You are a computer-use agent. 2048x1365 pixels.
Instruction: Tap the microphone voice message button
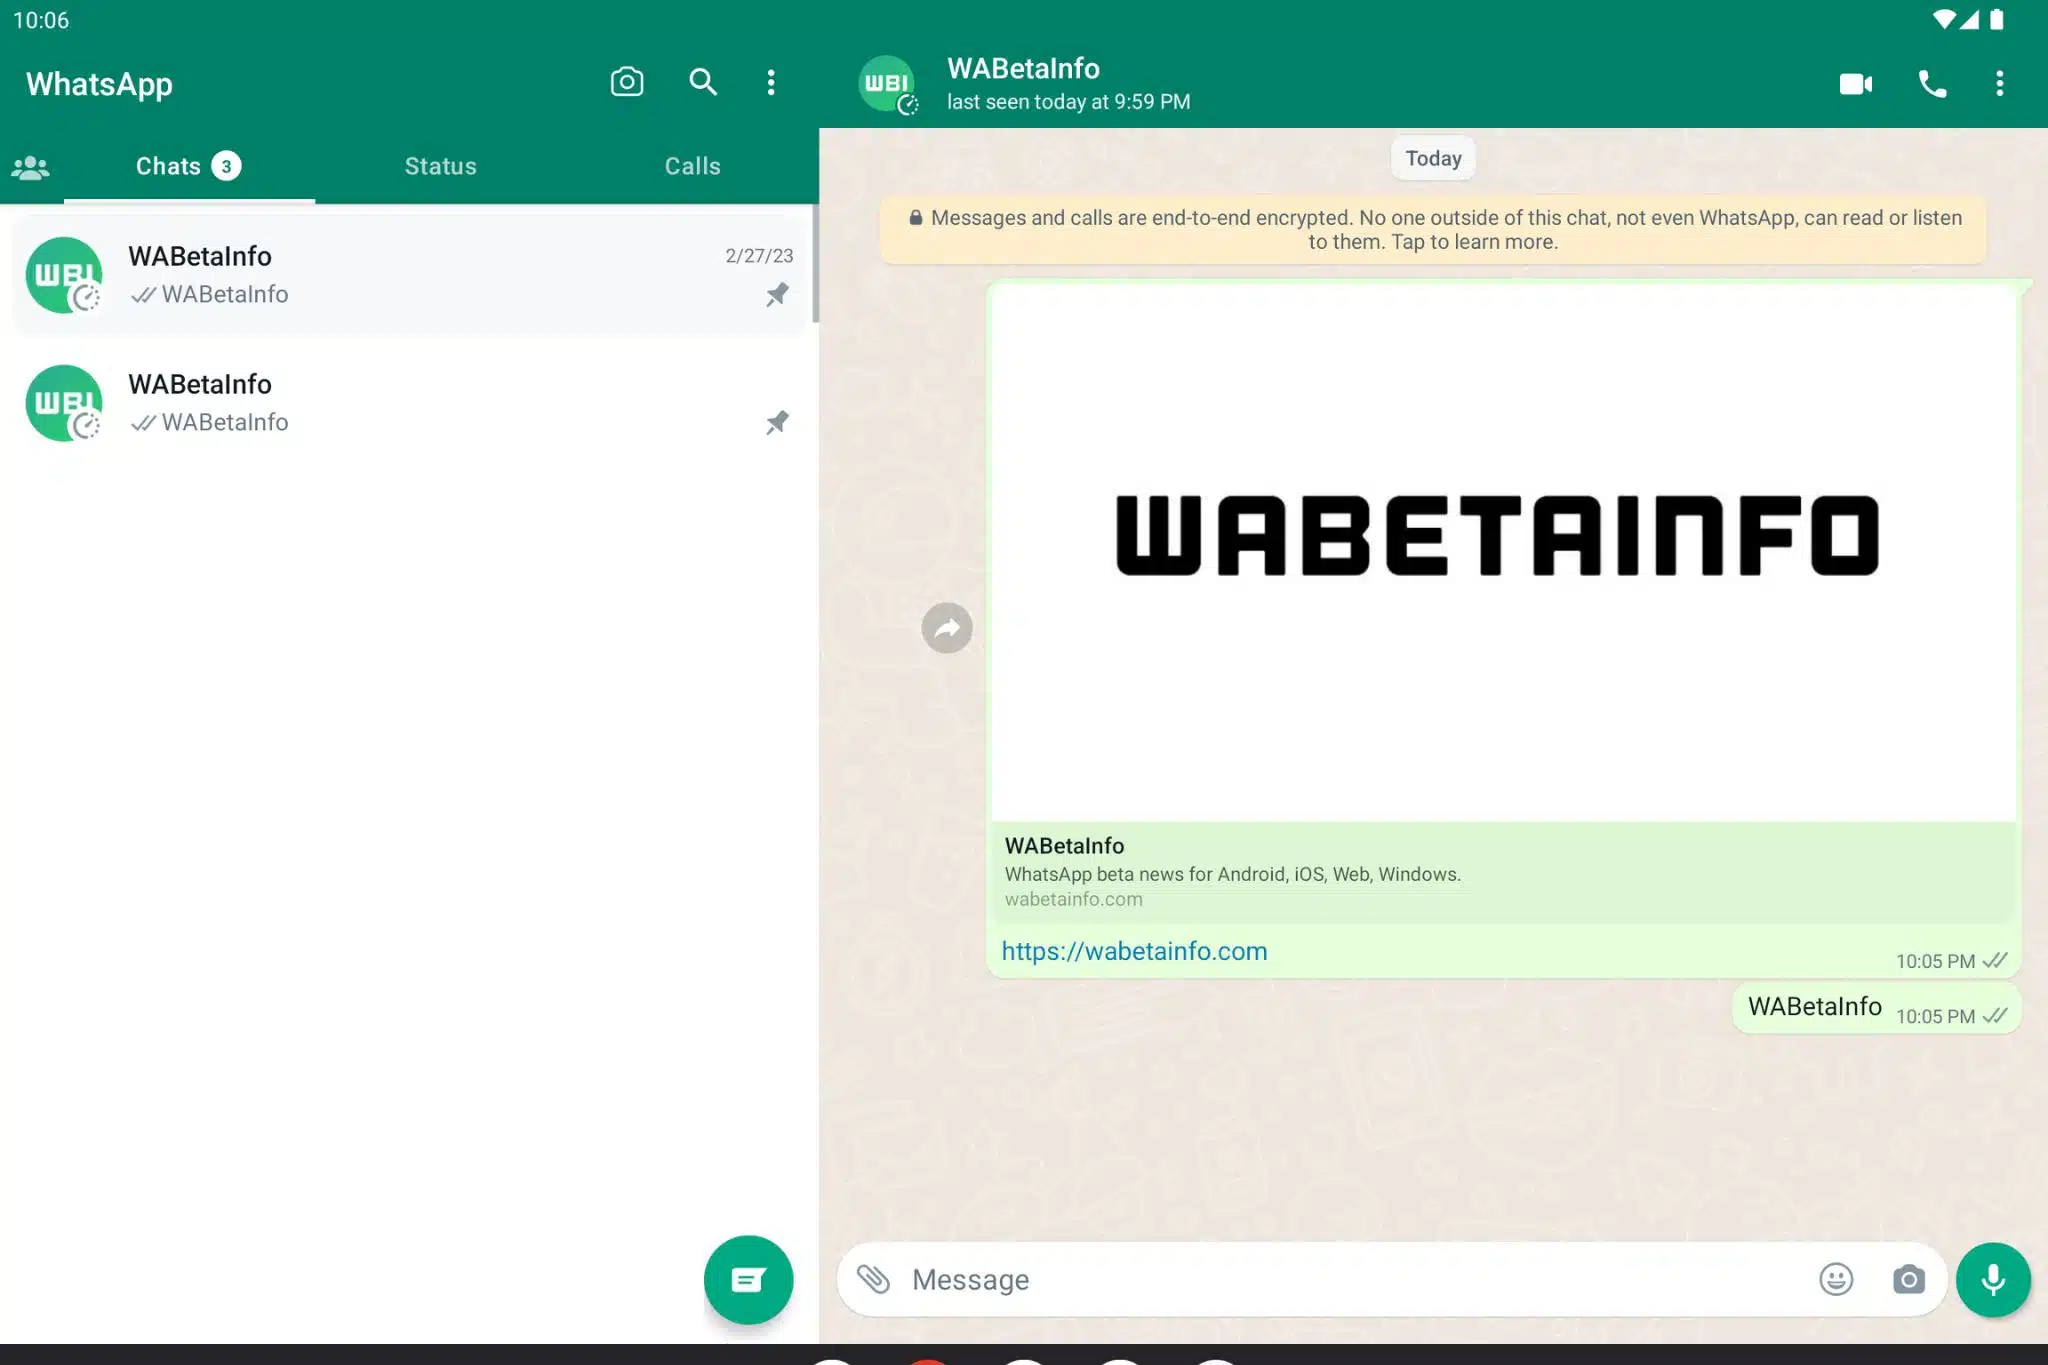(1992, 1279)
